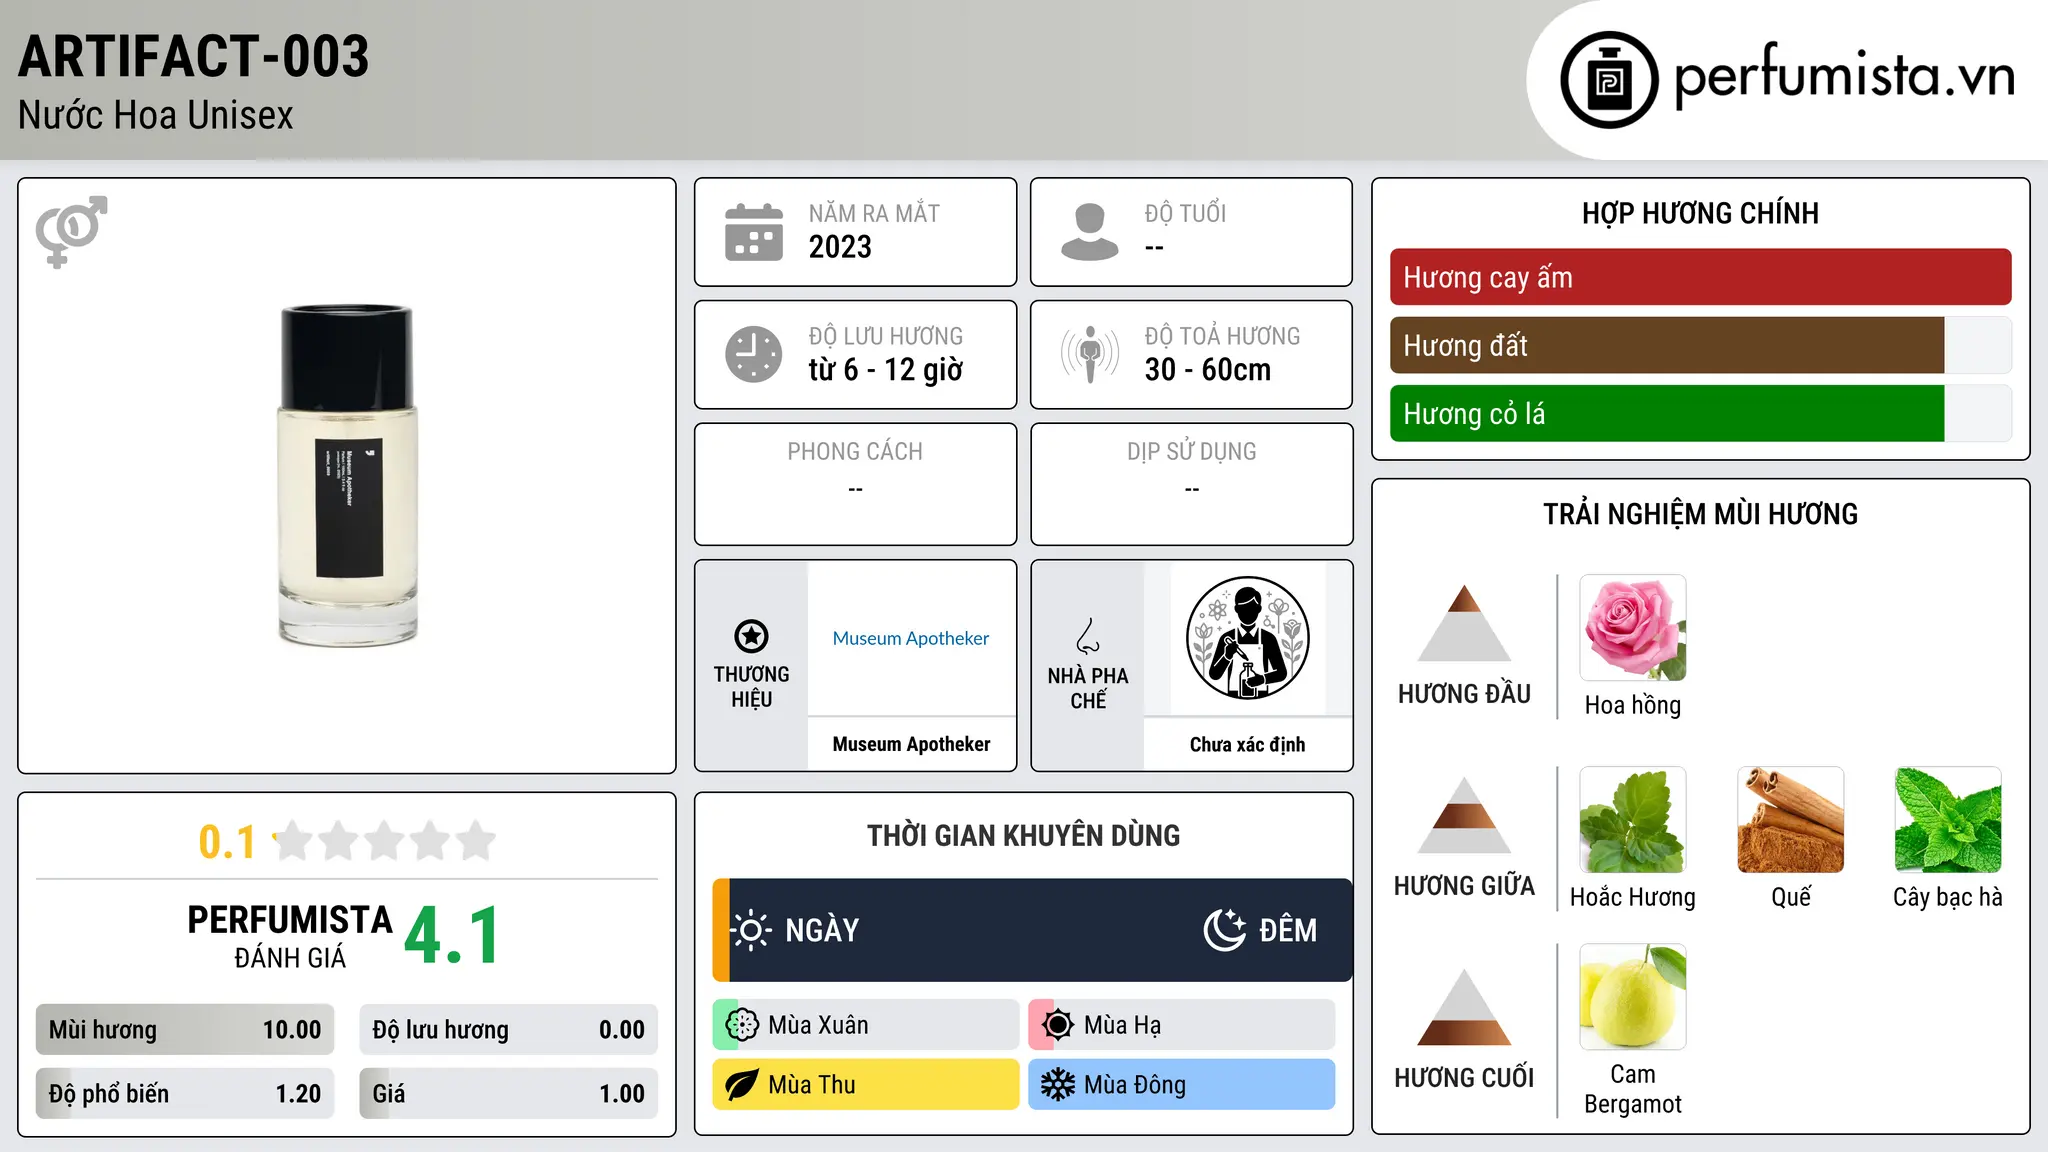Click the brown Hương đất accord bar

[x=1700, y=345]
